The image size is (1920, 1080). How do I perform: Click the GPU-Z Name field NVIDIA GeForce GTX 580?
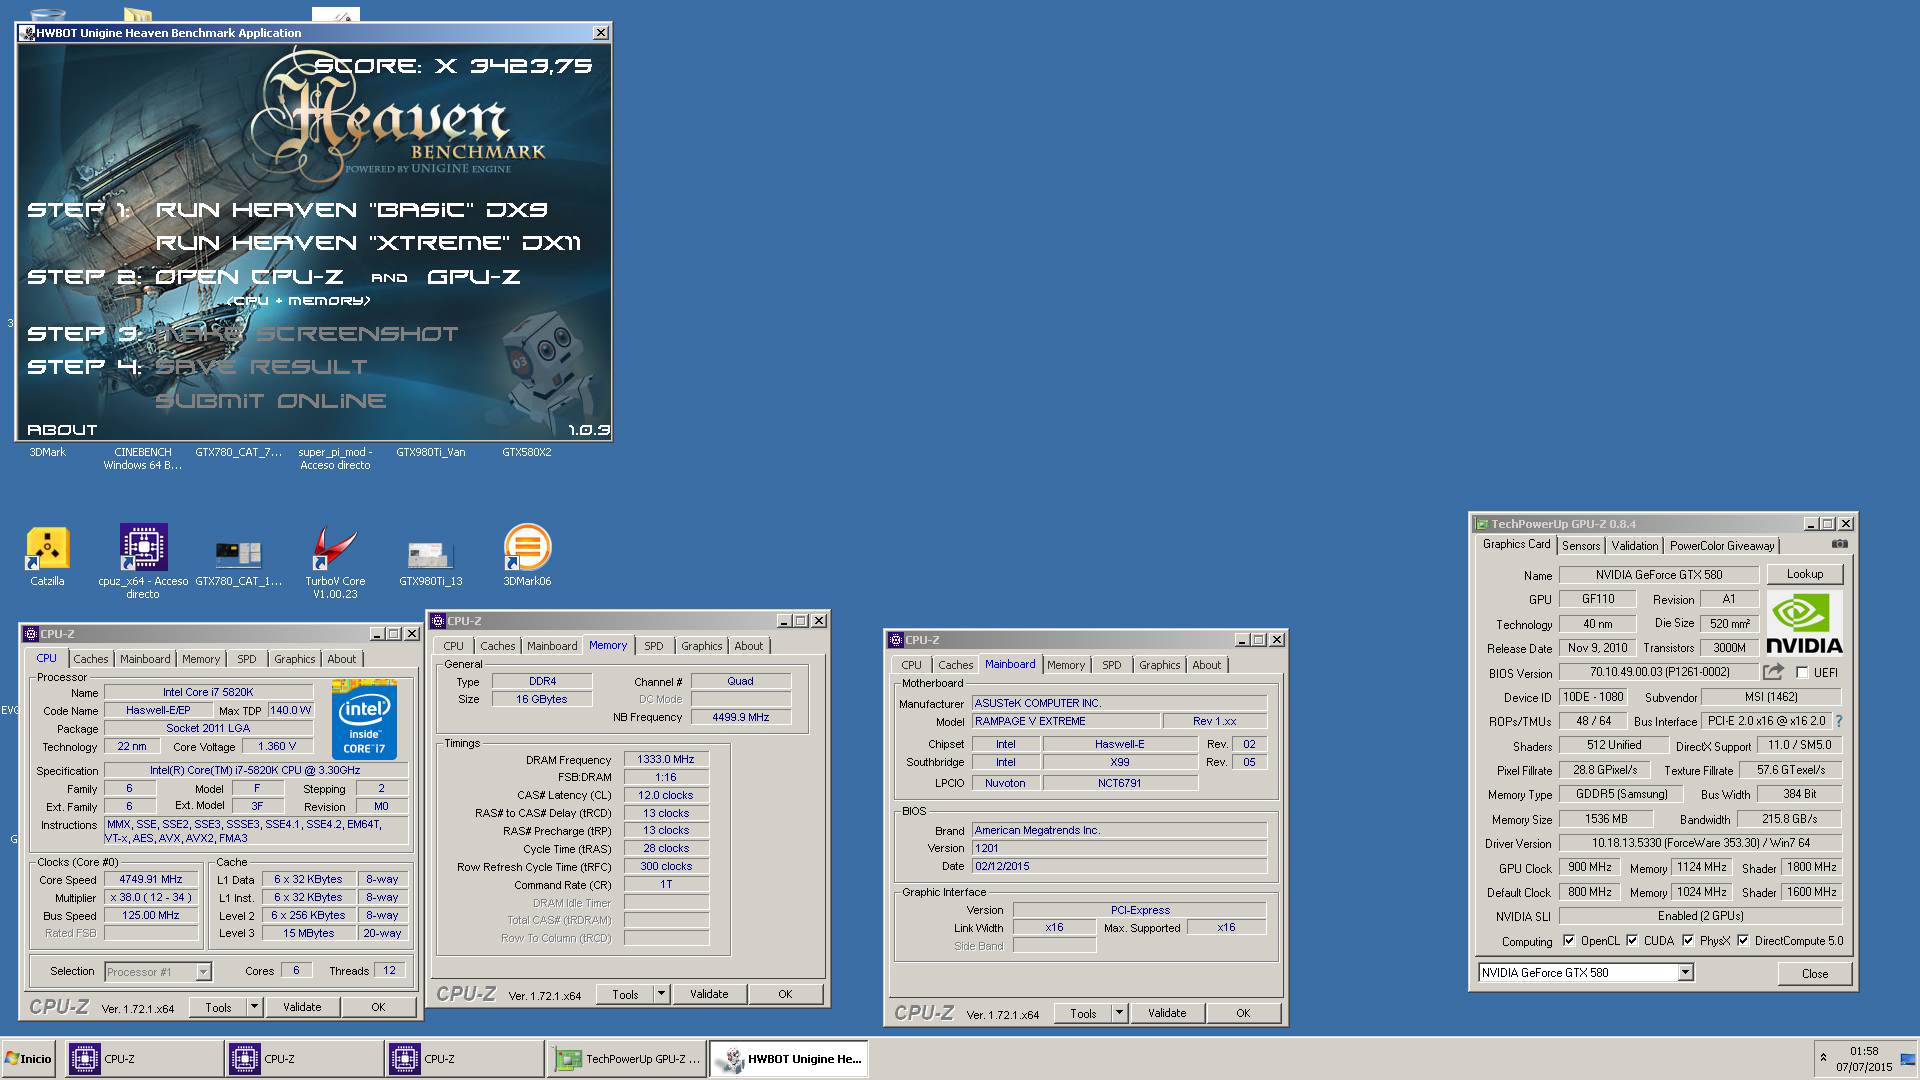point(1659,575)
